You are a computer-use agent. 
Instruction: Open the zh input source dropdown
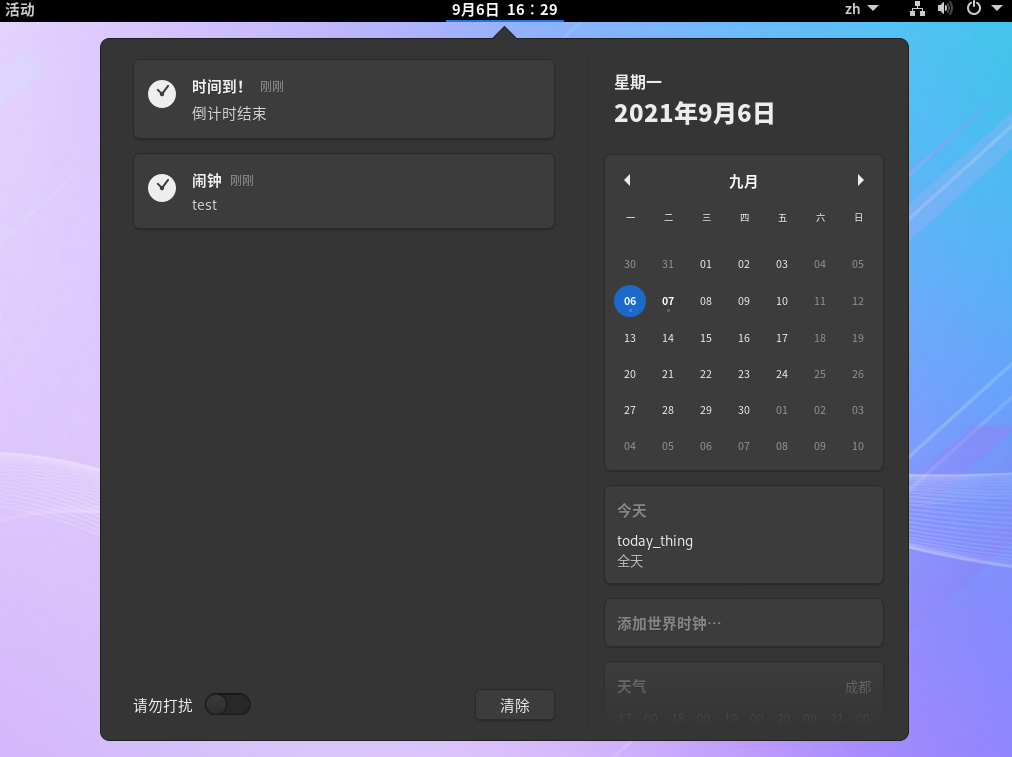point(861,9)
